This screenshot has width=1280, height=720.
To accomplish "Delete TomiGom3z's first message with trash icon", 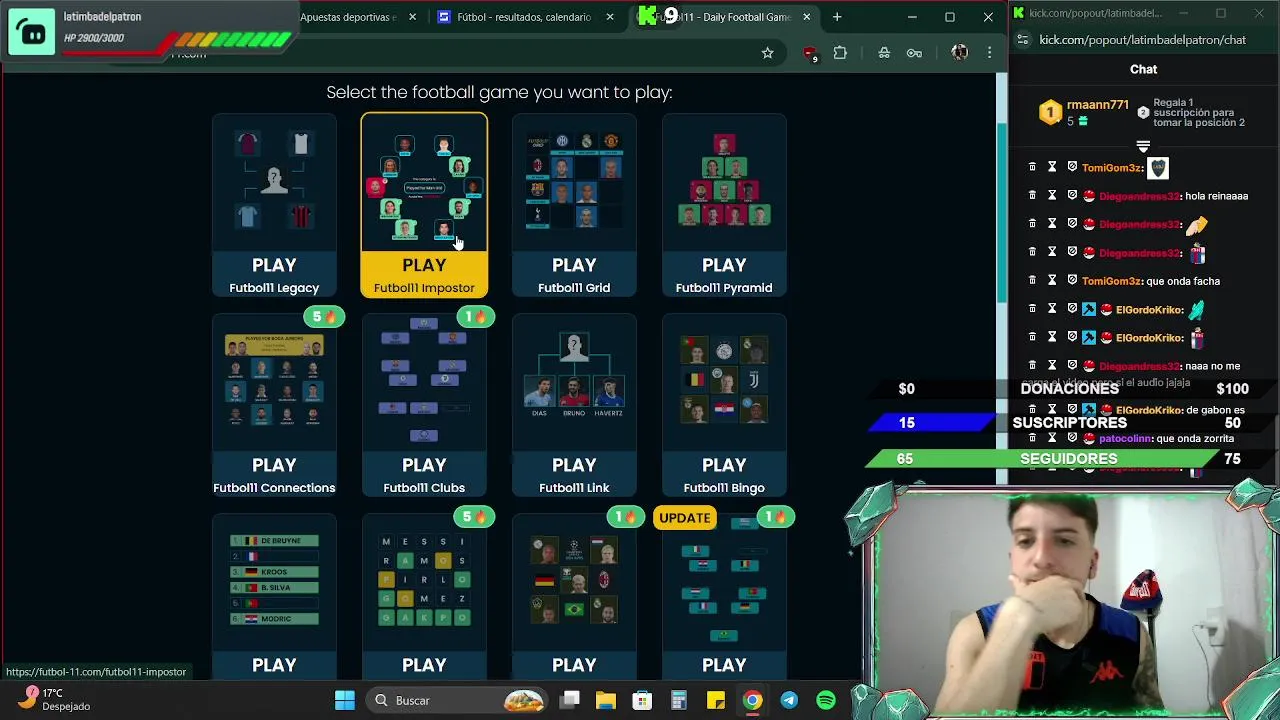I will pos(1032,168).
